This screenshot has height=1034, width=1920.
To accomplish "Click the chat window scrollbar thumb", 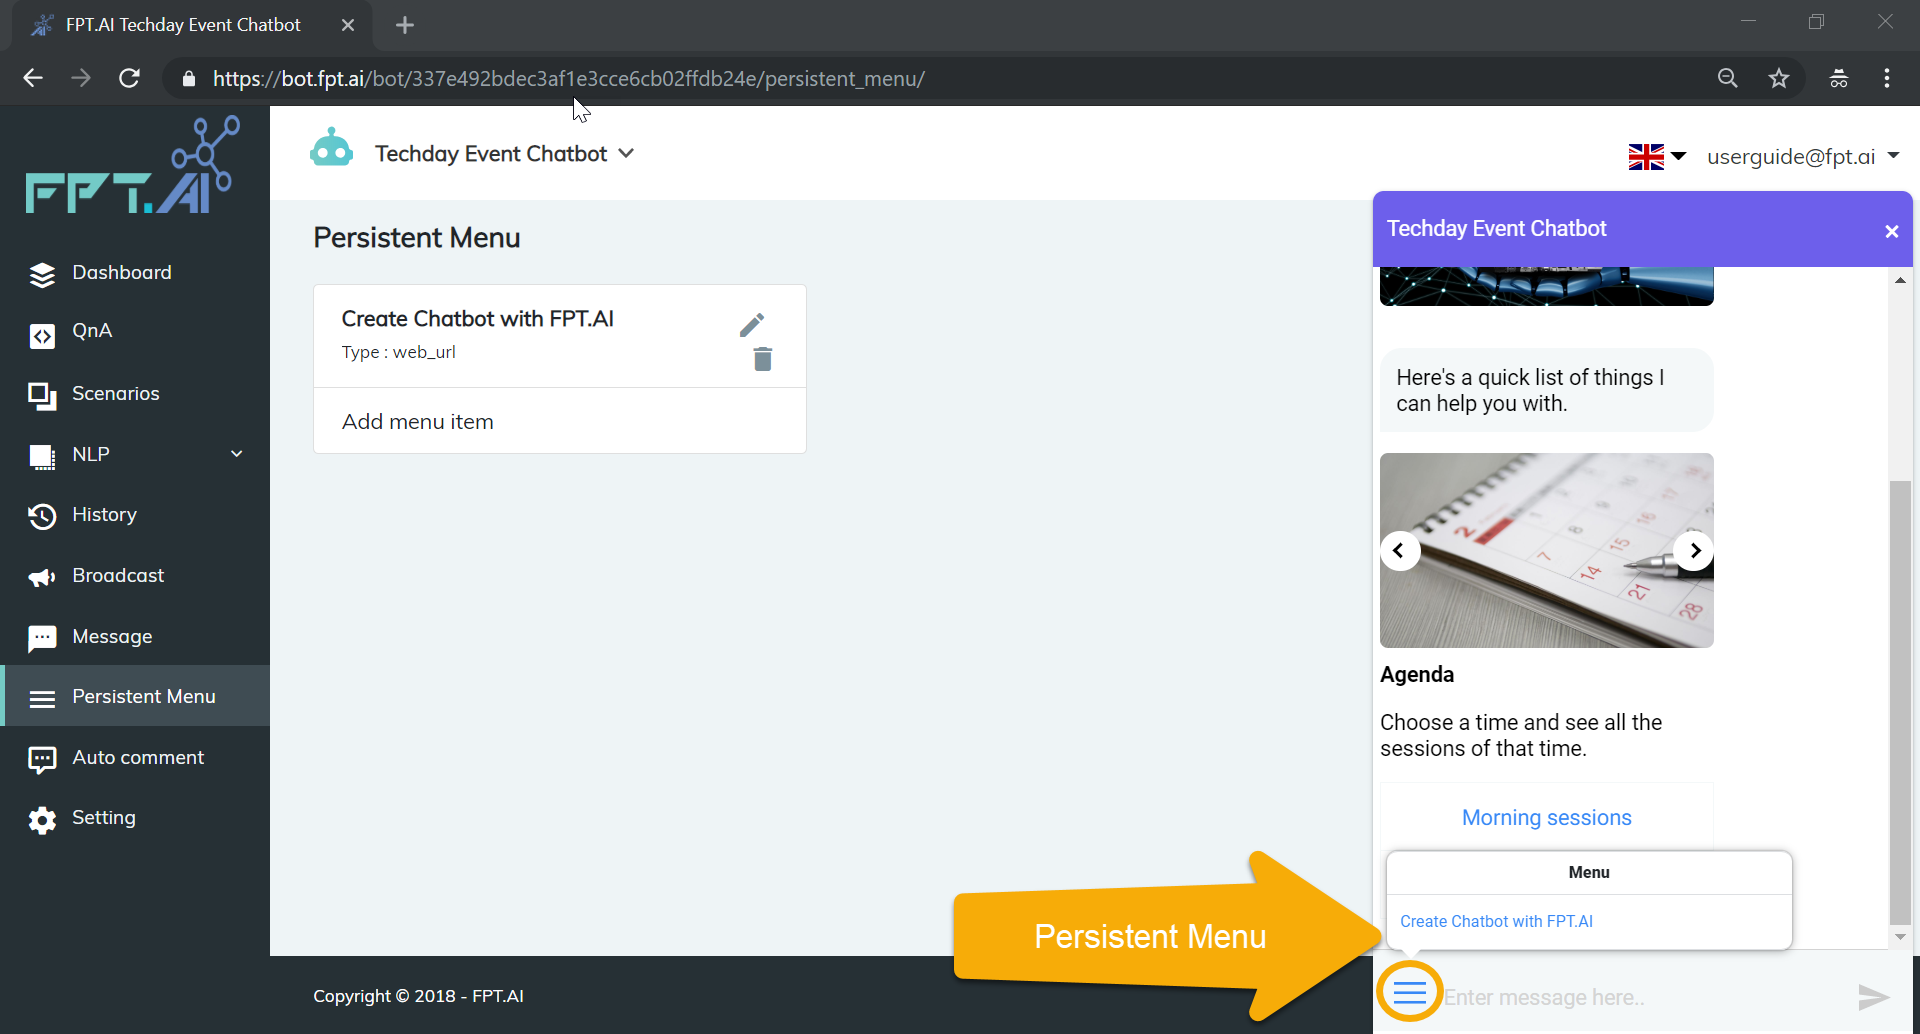I will pos(1900,703).
